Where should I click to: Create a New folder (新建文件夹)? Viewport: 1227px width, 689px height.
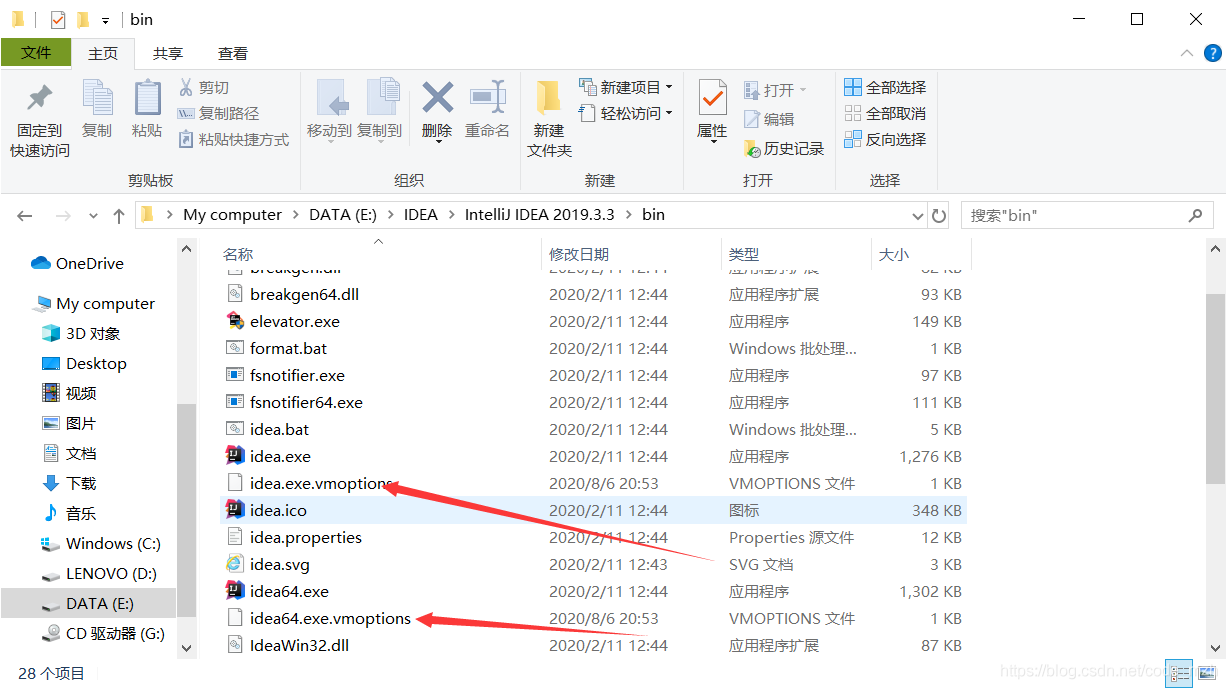(549, 118)
